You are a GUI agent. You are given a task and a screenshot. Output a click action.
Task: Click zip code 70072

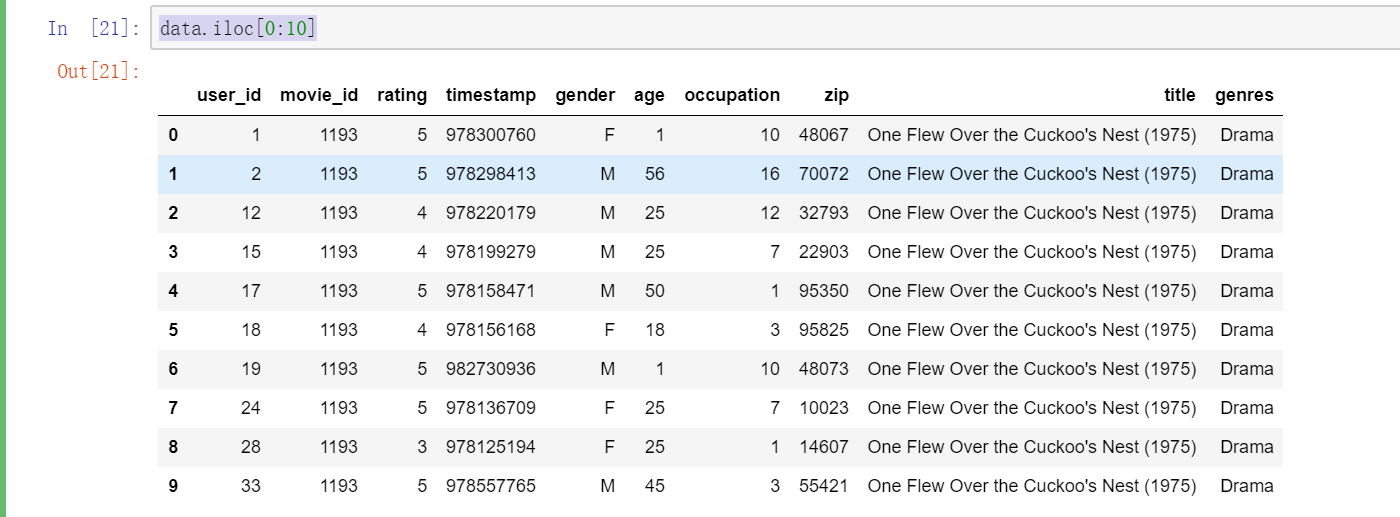[824, 174]
